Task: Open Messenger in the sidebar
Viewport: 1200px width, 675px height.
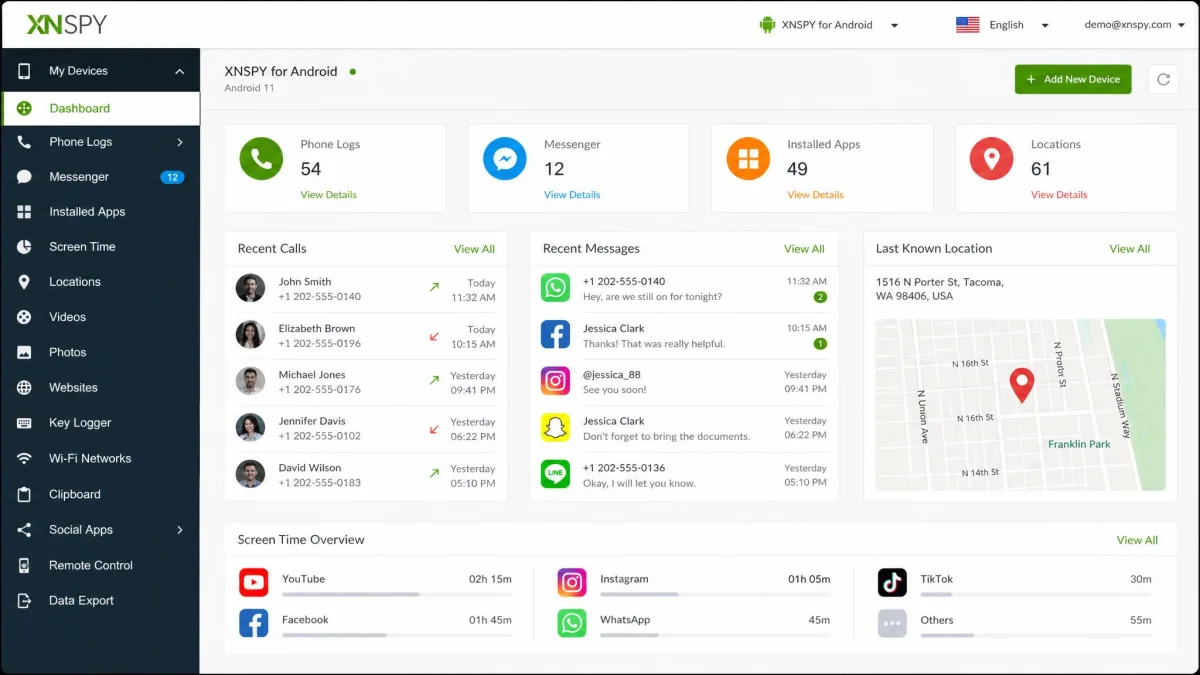Action: tap(100, 177)
